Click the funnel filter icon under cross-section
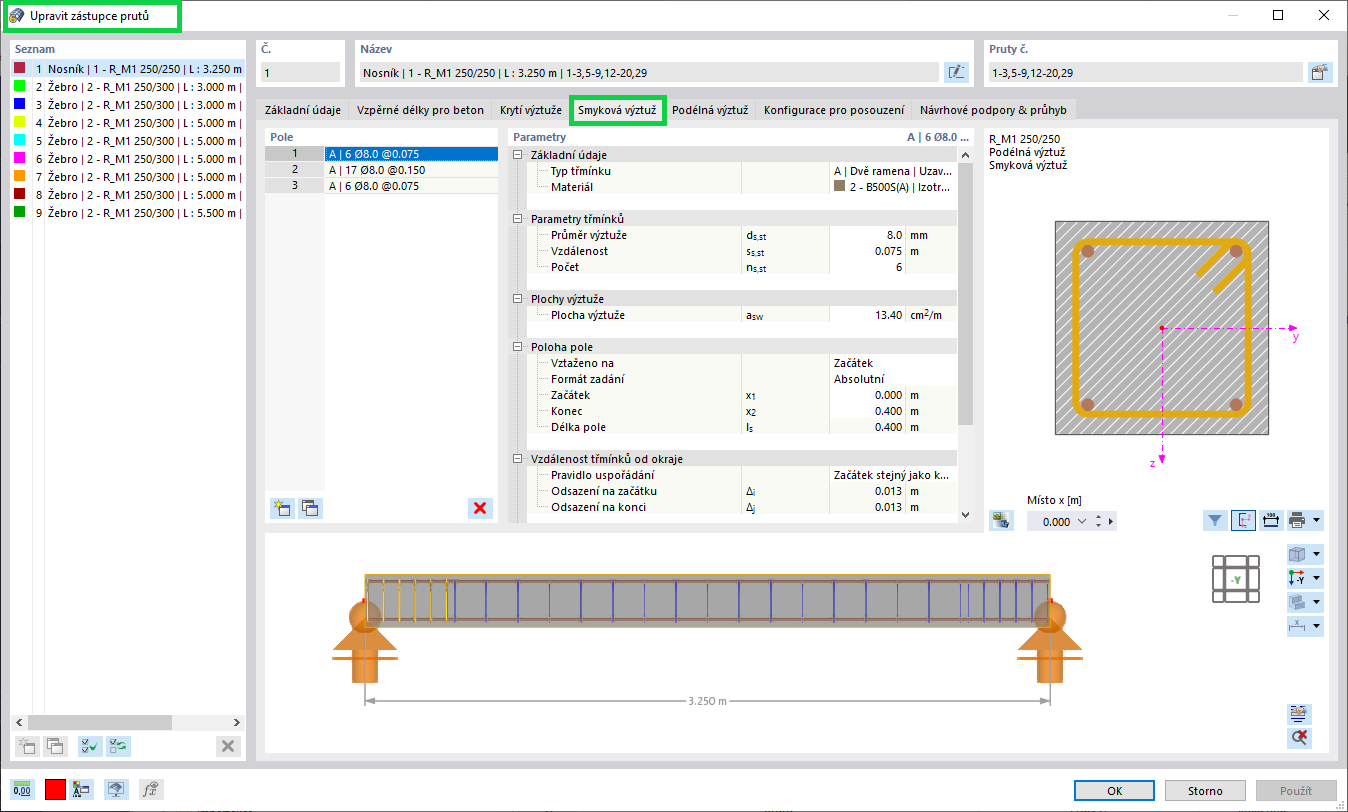1348x812 pixels. (x=1215, y=520)
